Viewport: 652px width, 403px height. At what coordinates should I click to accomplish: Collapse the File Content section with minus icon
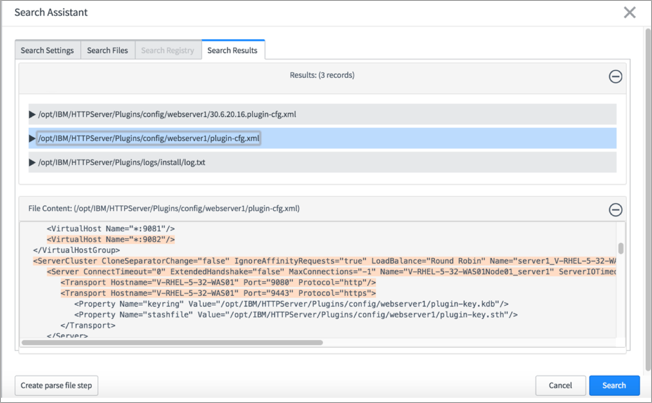click(x=615, y=210)
